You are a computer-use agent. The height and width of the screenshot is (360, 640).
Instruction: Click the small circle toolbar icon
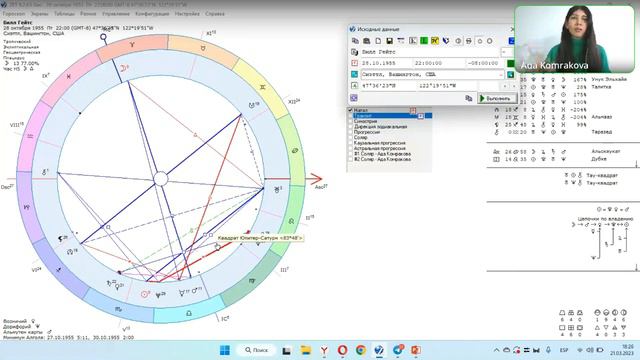pos(480,41)
